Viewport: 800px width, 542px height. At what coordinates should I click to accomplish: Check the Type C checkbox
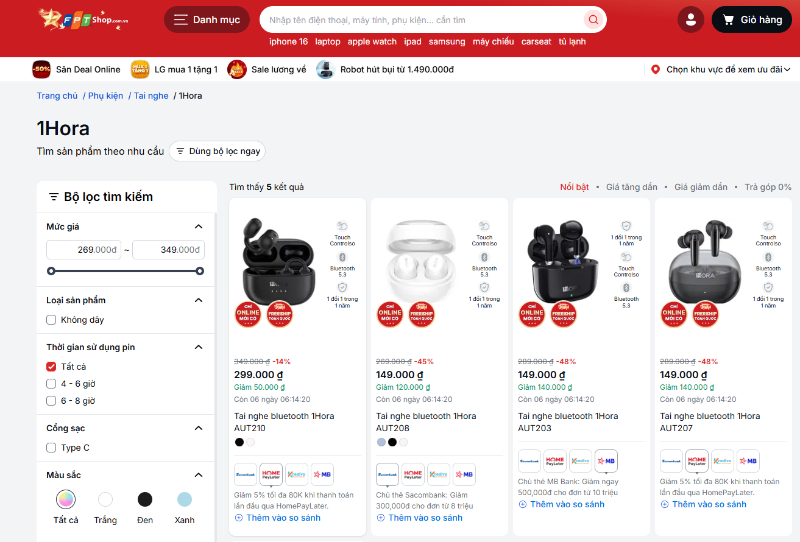click(x=51, y=448)
